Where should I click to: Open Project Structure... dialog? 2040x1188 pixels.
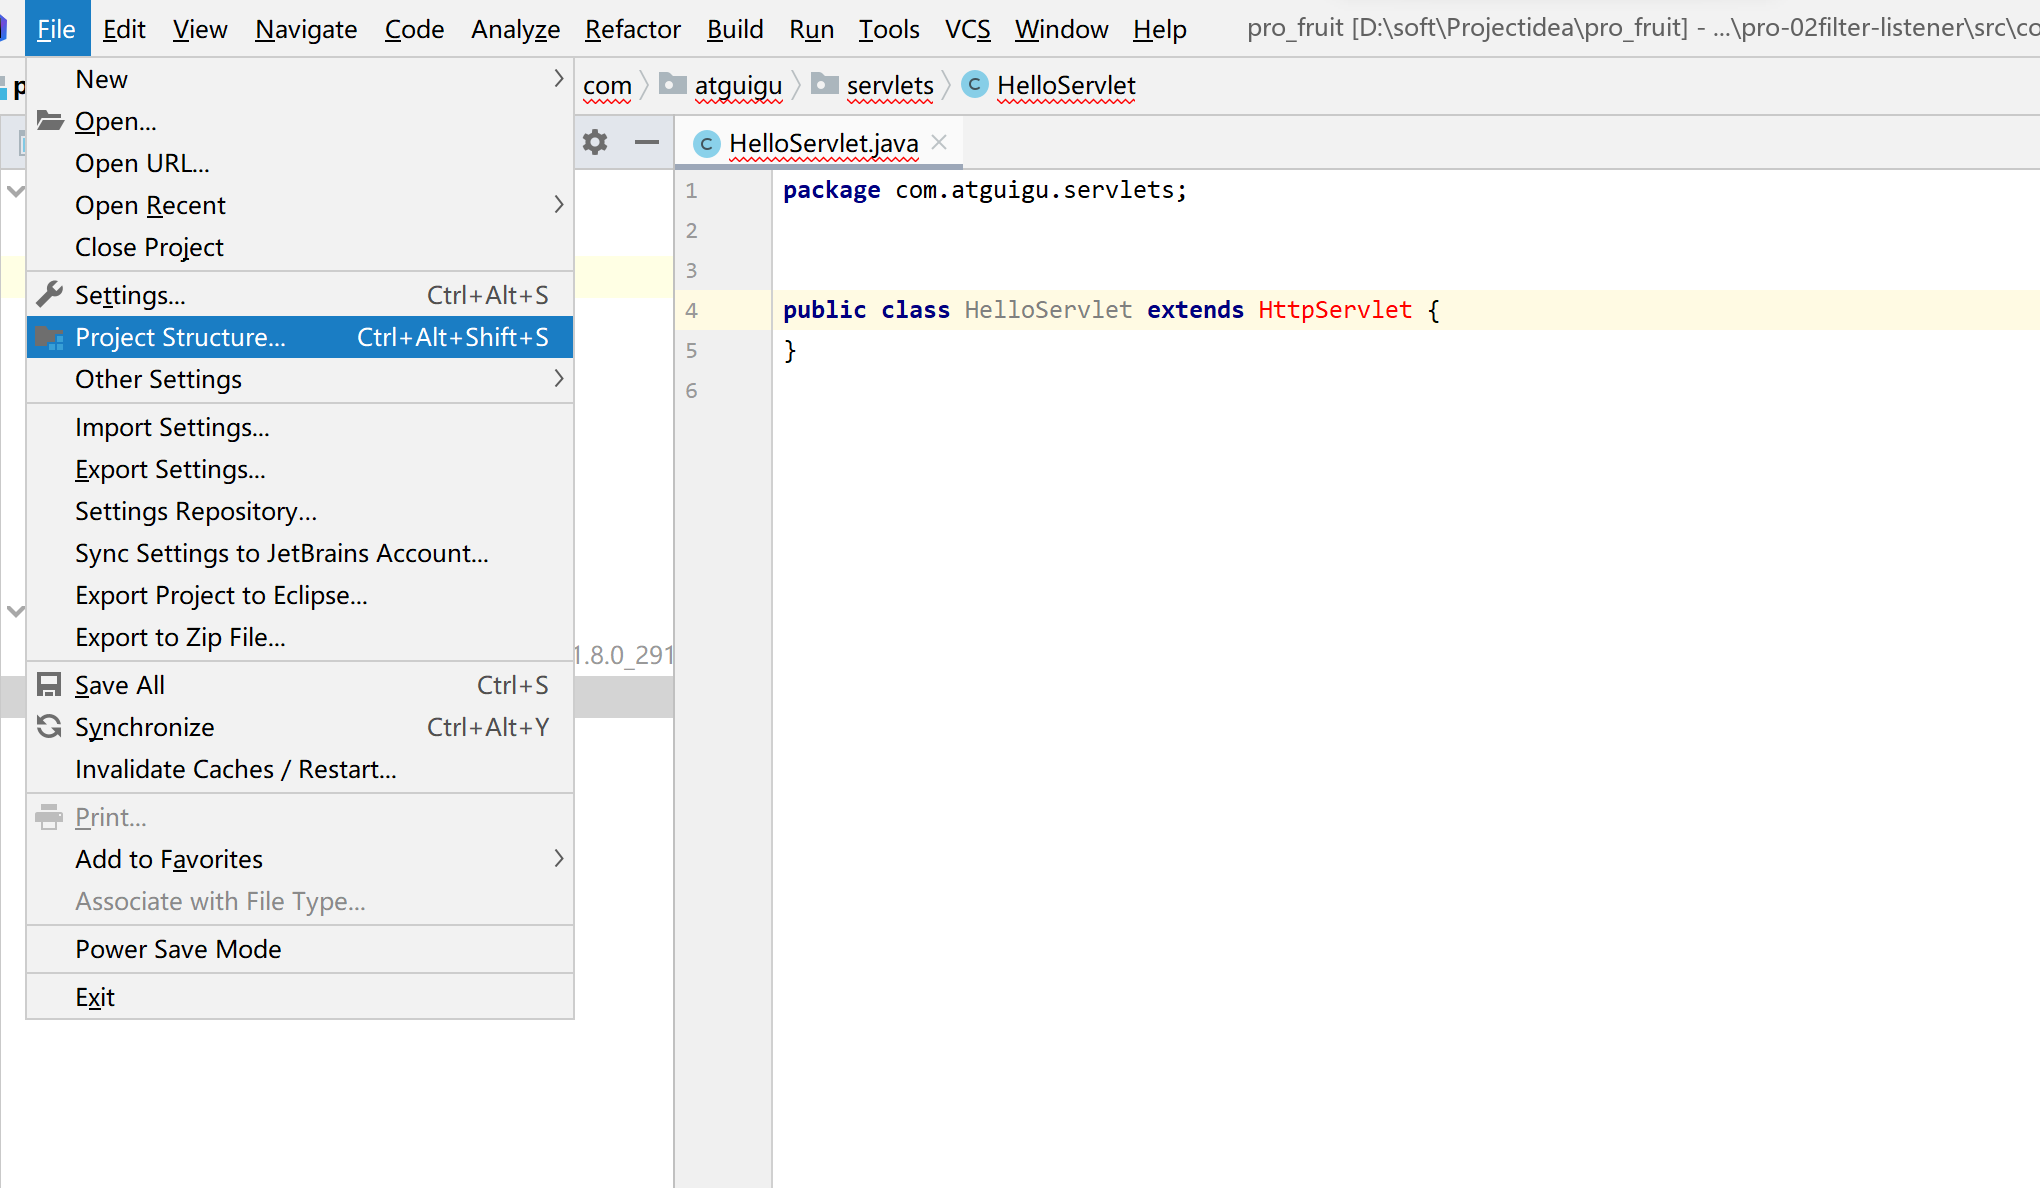(300, 337)
